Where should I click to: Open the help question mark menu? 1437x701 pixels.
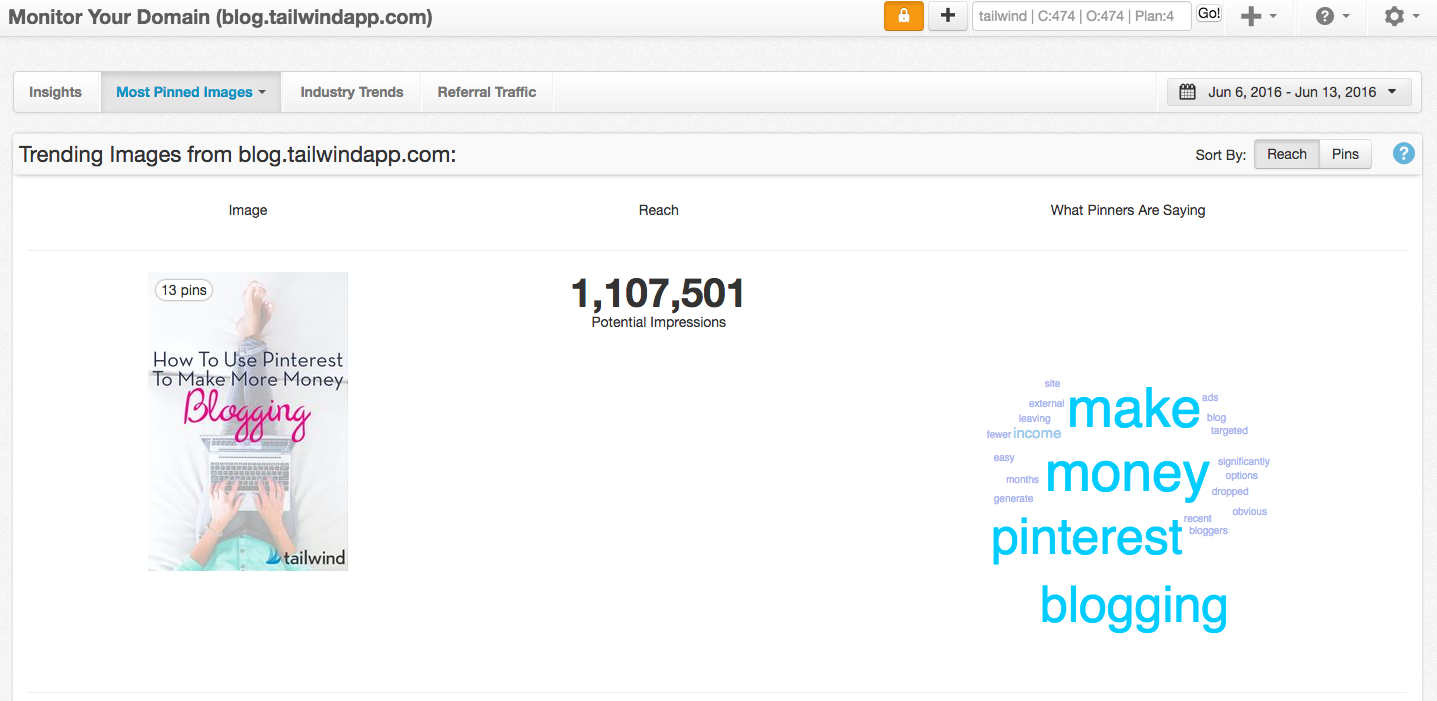(1333, 17)
